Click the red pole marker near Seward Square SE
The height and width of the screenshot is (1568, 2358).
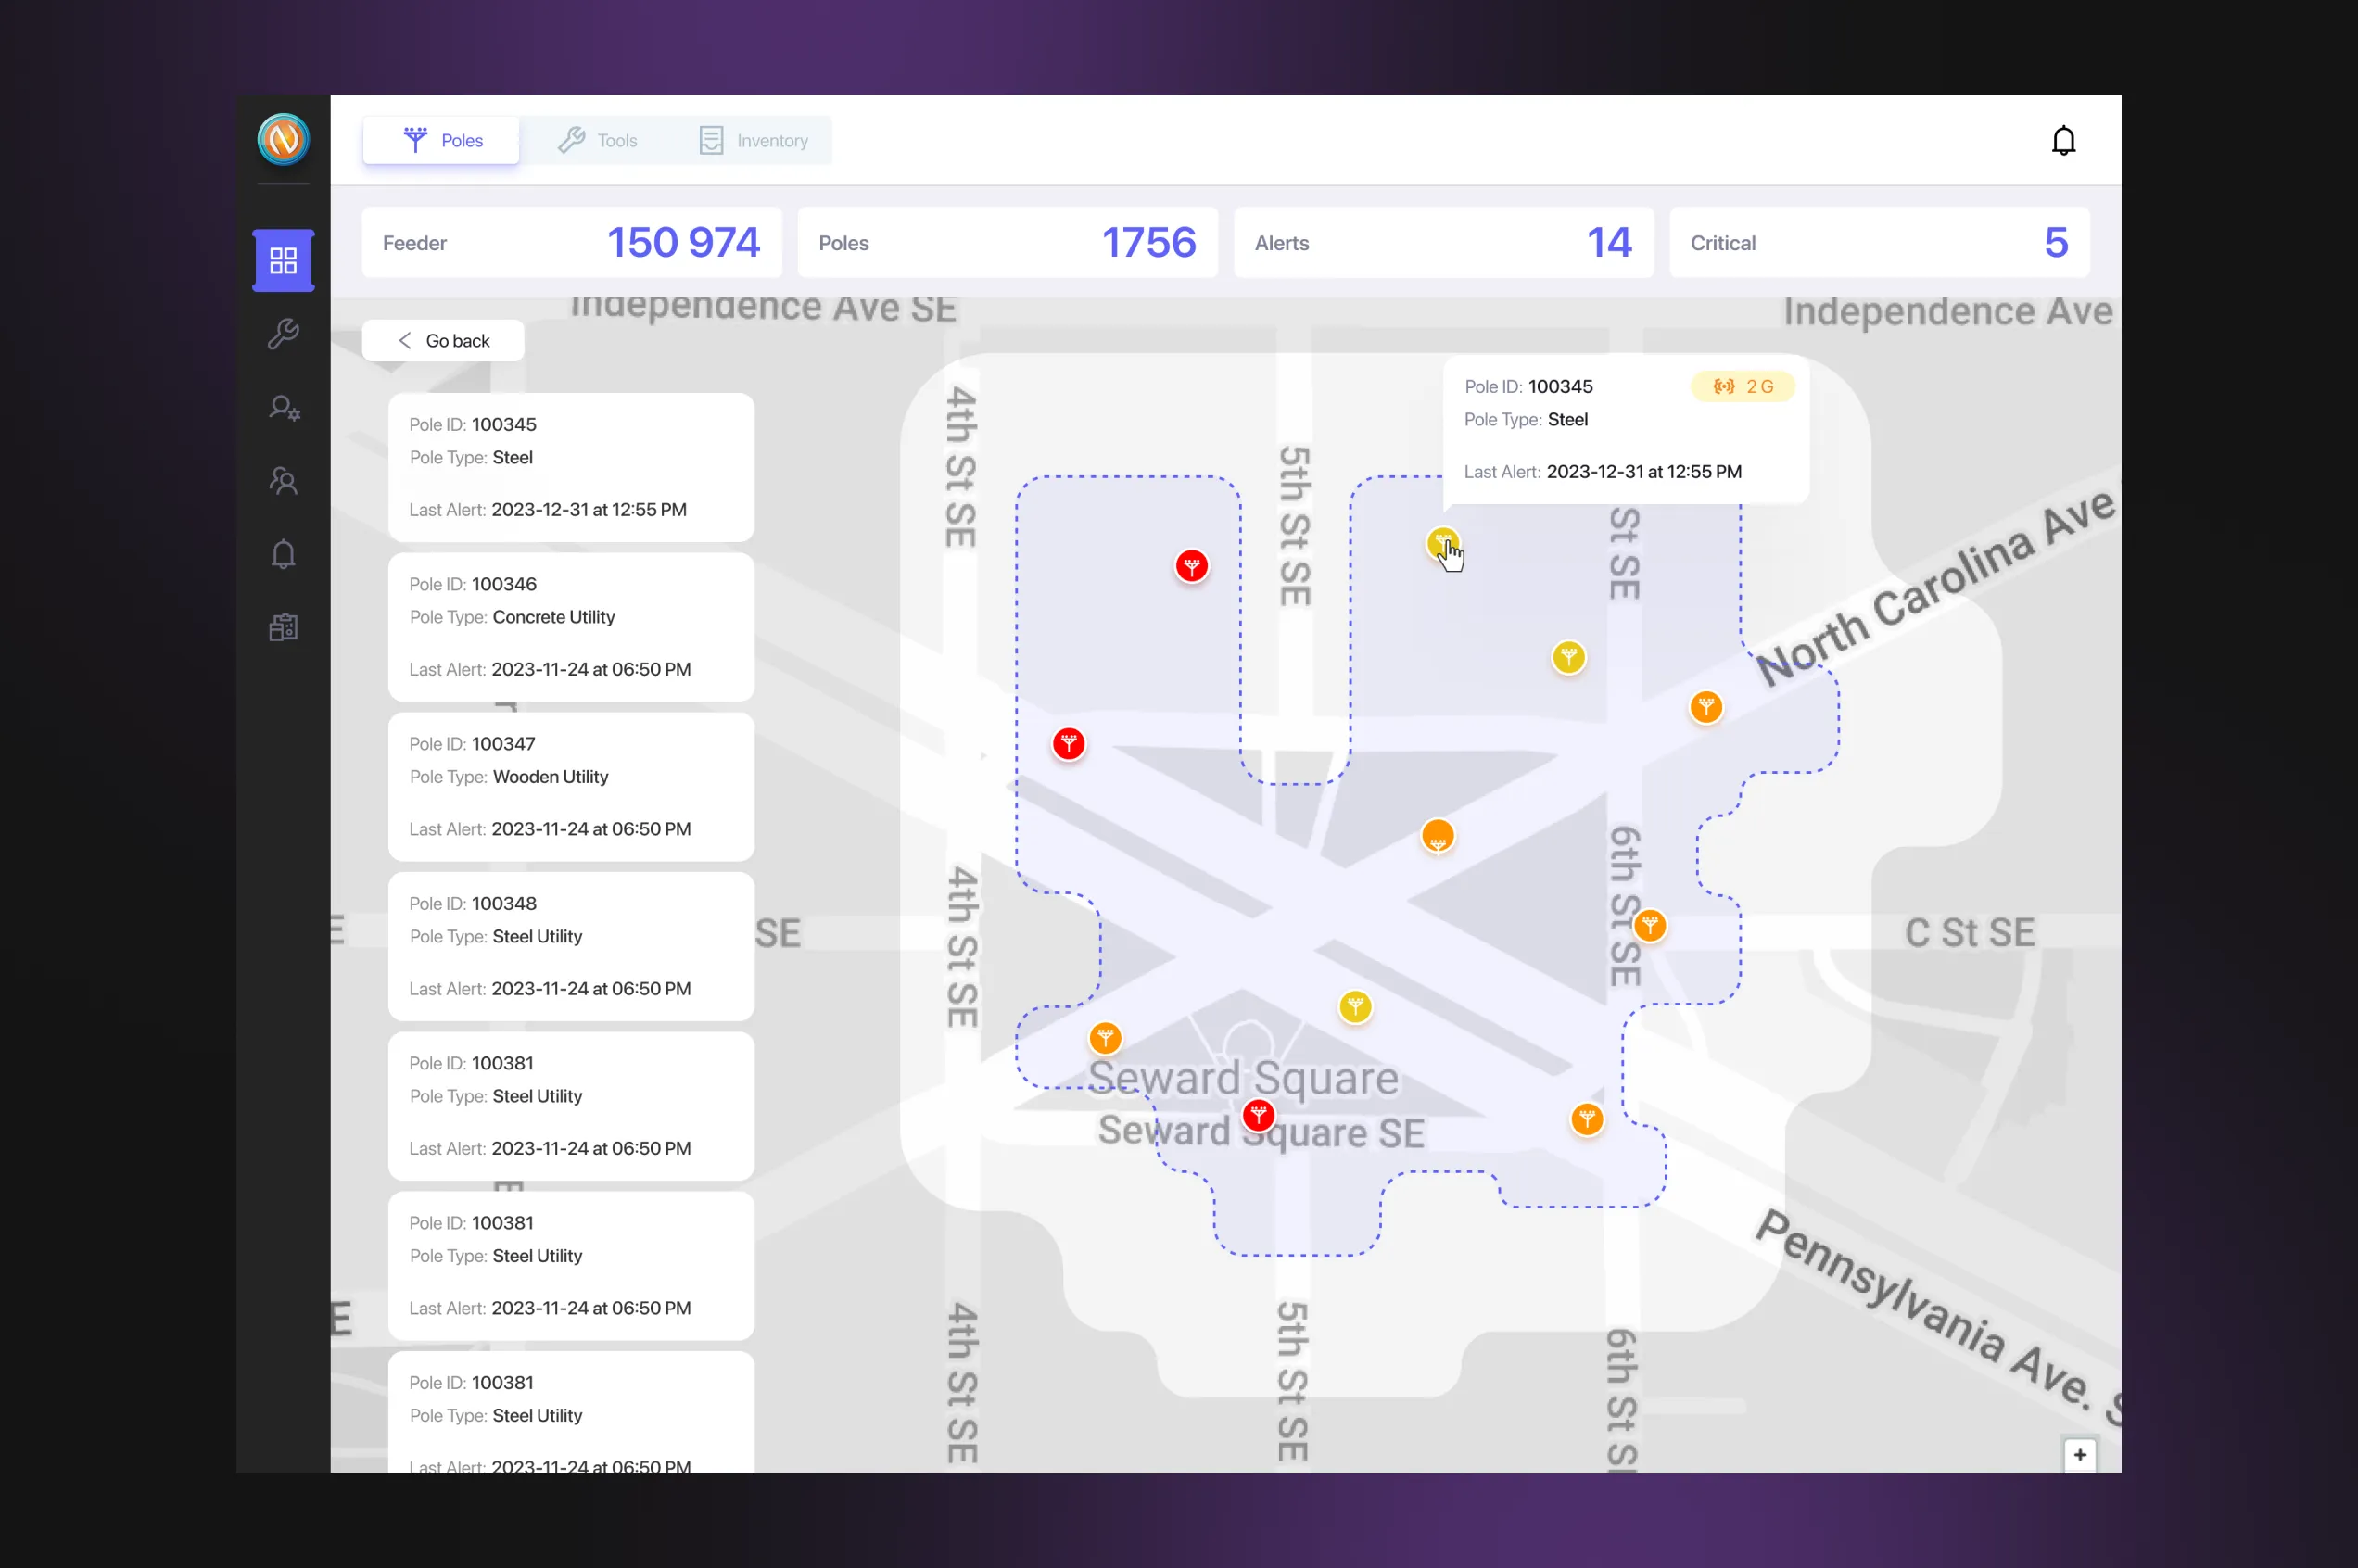1258,1114
